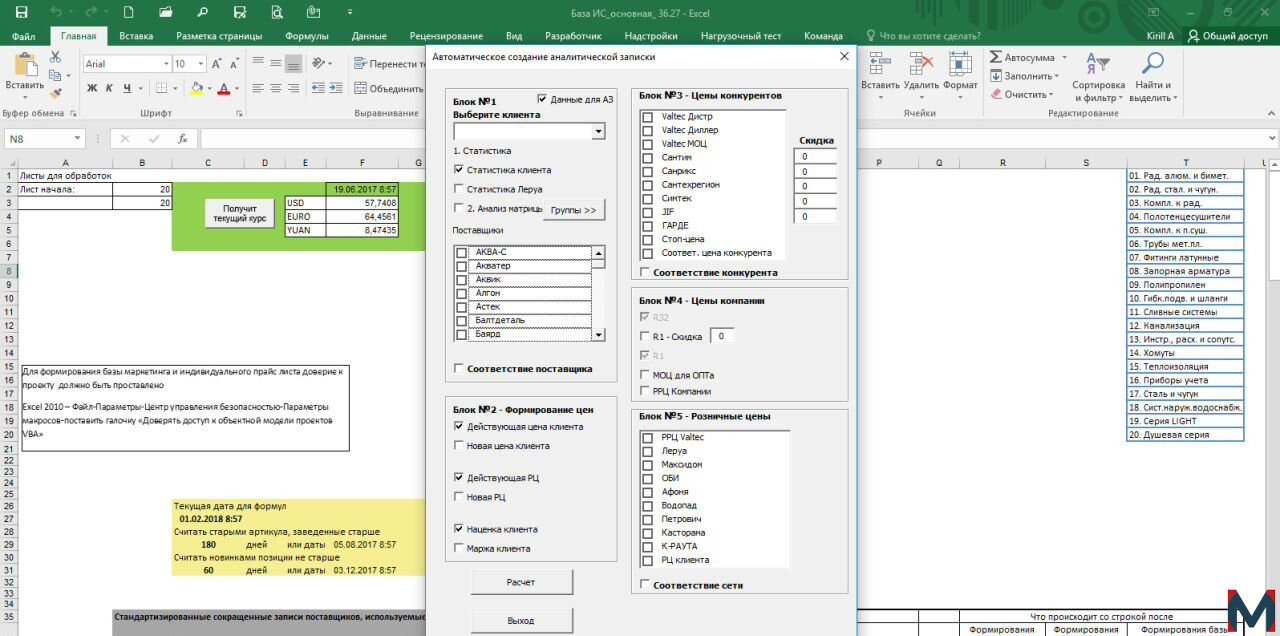Switch to the Формулы tab
1280x636 pixels.
307,36
